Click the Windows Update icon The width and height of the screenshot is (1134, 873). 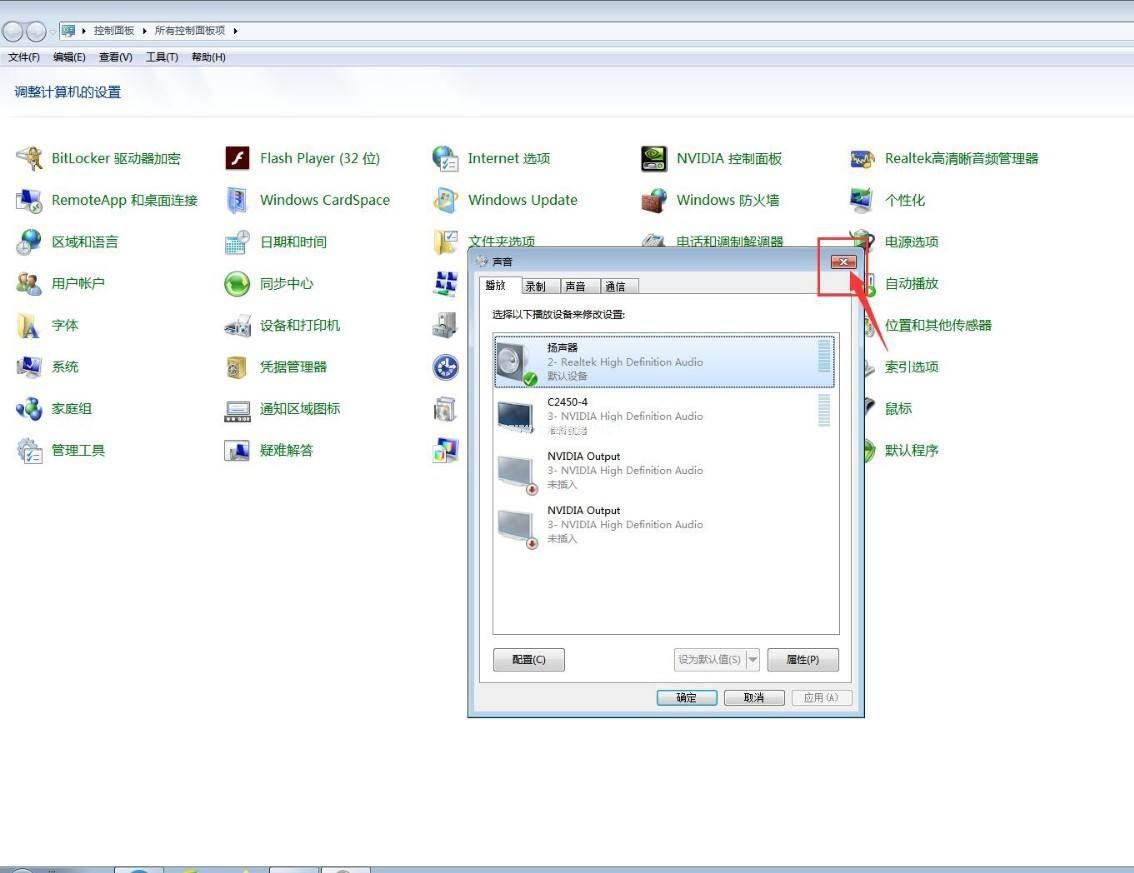[445, 200]
